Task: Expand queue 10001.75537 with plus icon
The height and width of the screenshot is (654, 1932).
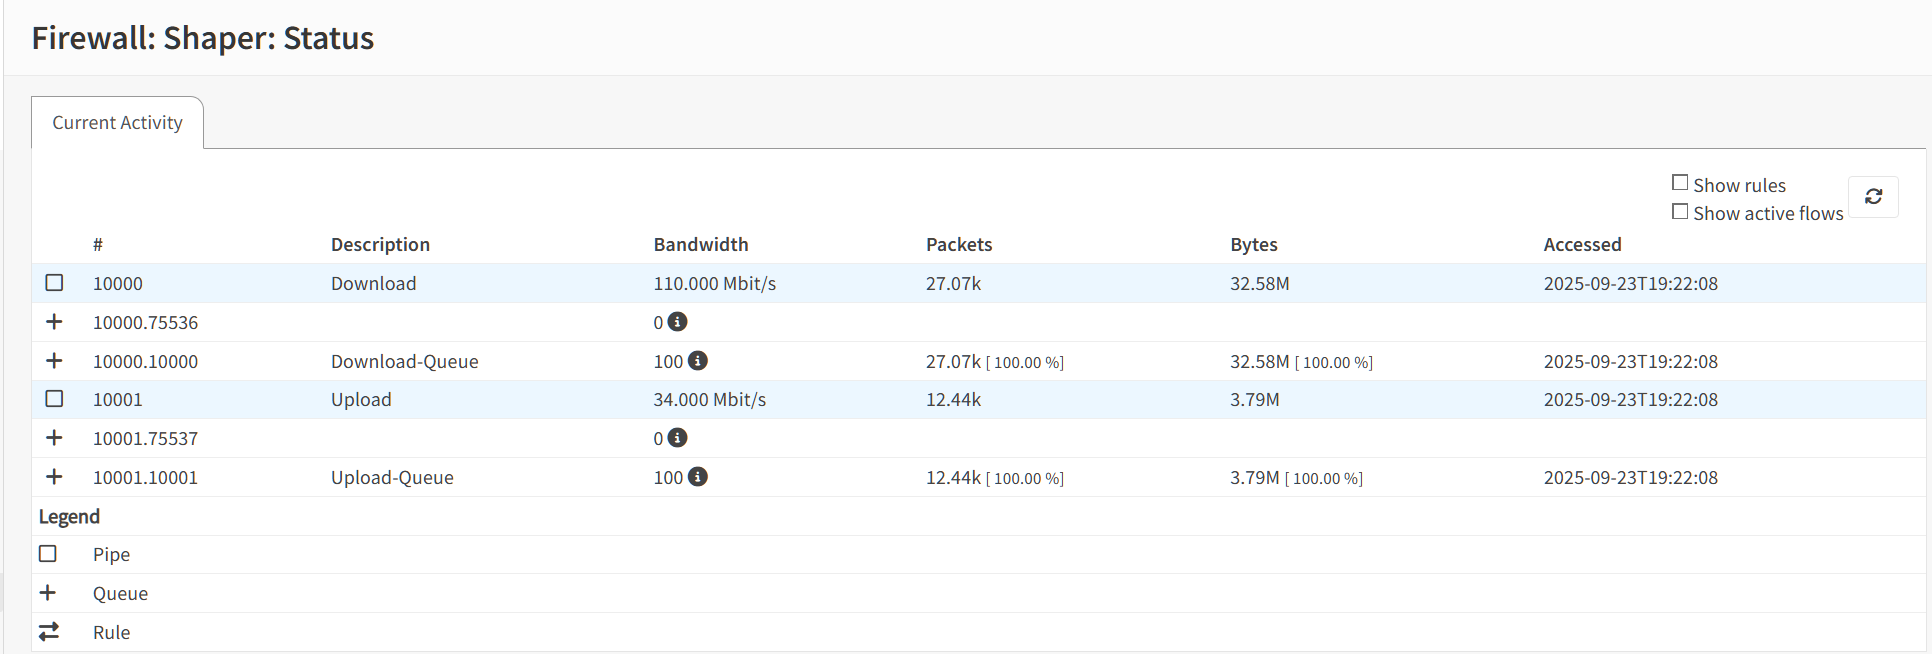Action: click(54, 438)
